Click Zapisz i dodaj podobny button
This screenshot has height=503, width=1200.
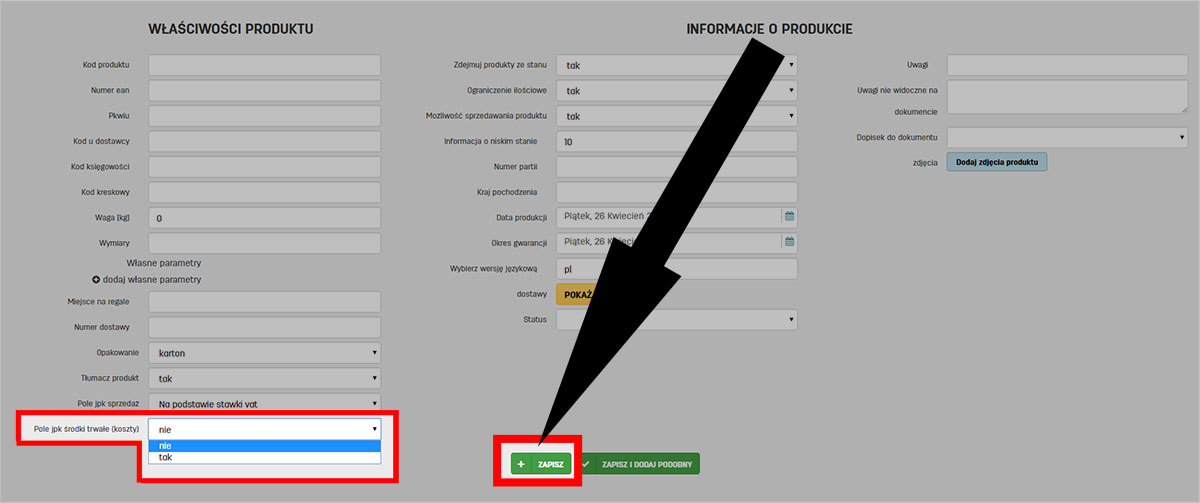click(640, 464)
